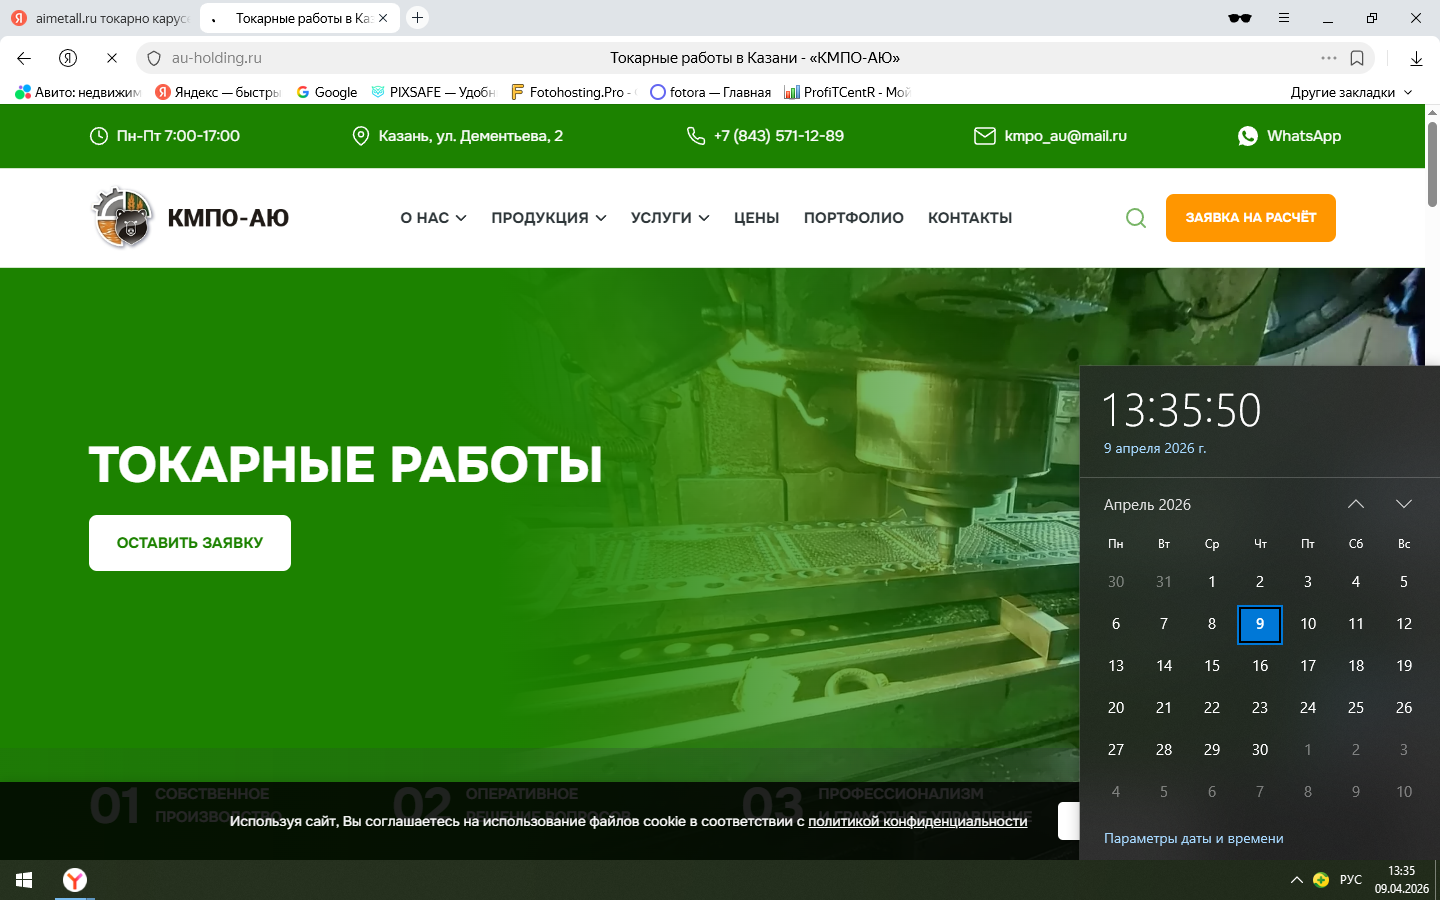Expand the УСЛУГИ dropdown menu
This screenshot has width=1440, height=900.
point(669,218)
